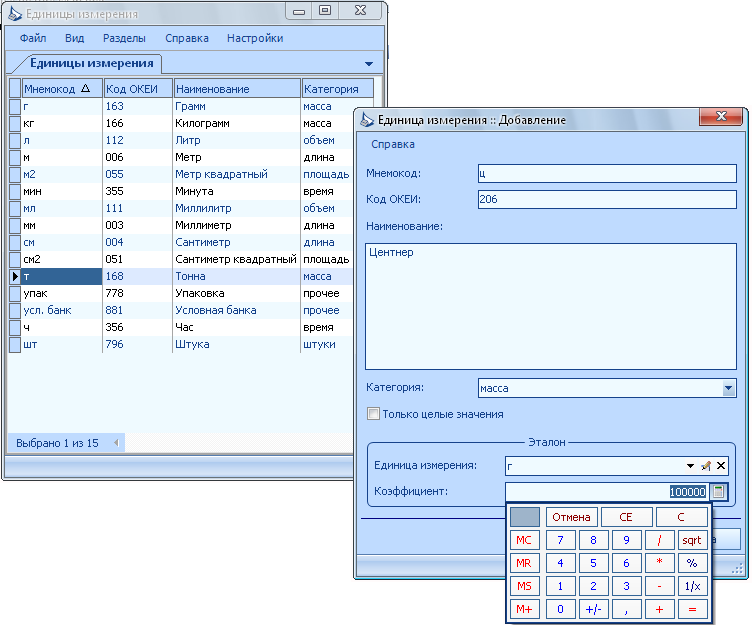752x625 pixels.
Task: Tick the row selector for the Час row
Action: coord(14,327)
